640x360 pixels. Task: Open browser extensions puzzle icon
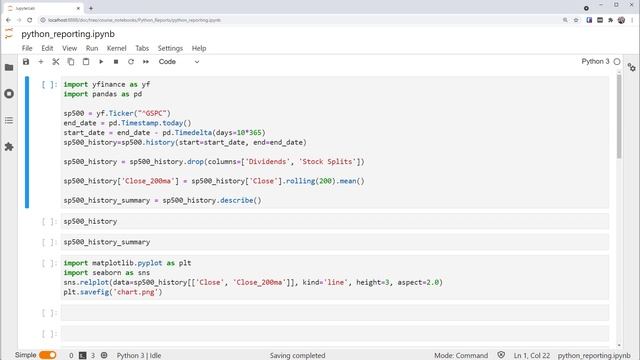611,20
